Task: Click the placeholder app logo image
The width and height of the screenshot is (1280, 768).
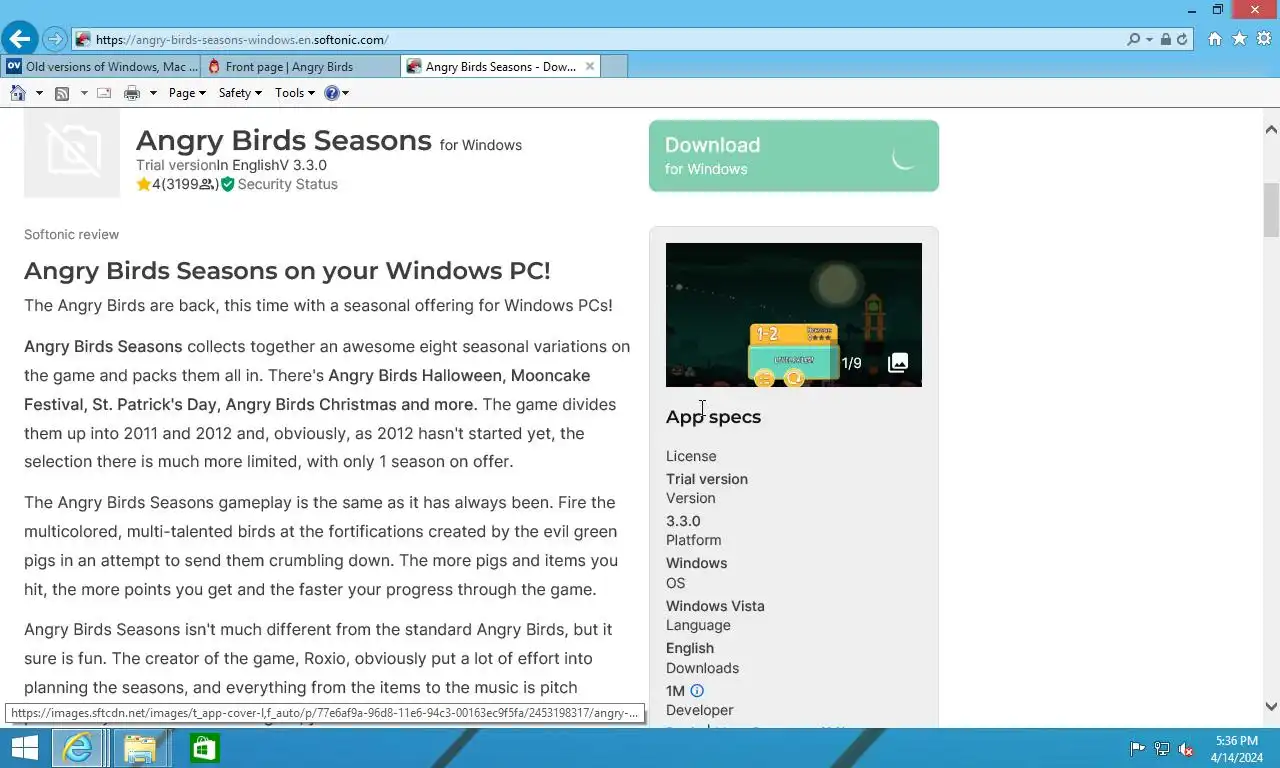Action: click(x=72, y=153)
